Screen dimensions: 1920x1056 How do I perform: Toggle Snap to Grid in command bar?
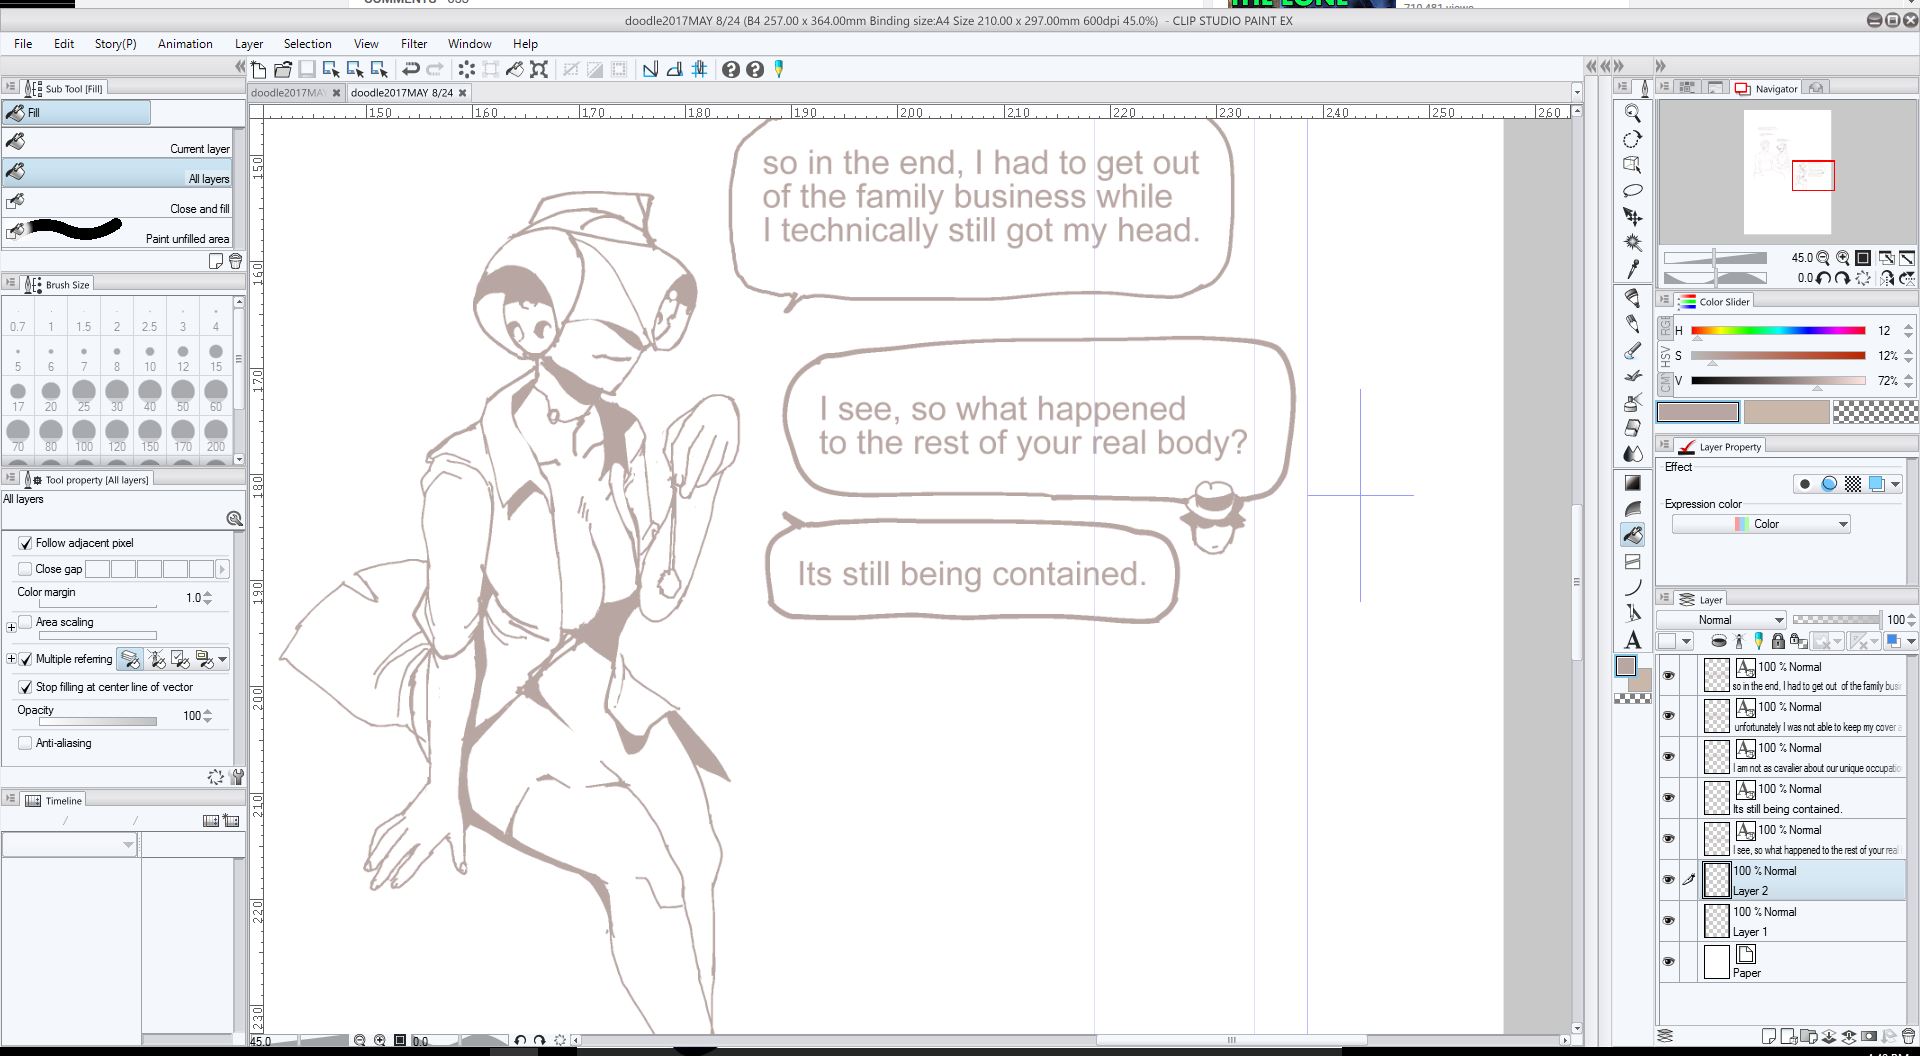[x=699, y=69]
